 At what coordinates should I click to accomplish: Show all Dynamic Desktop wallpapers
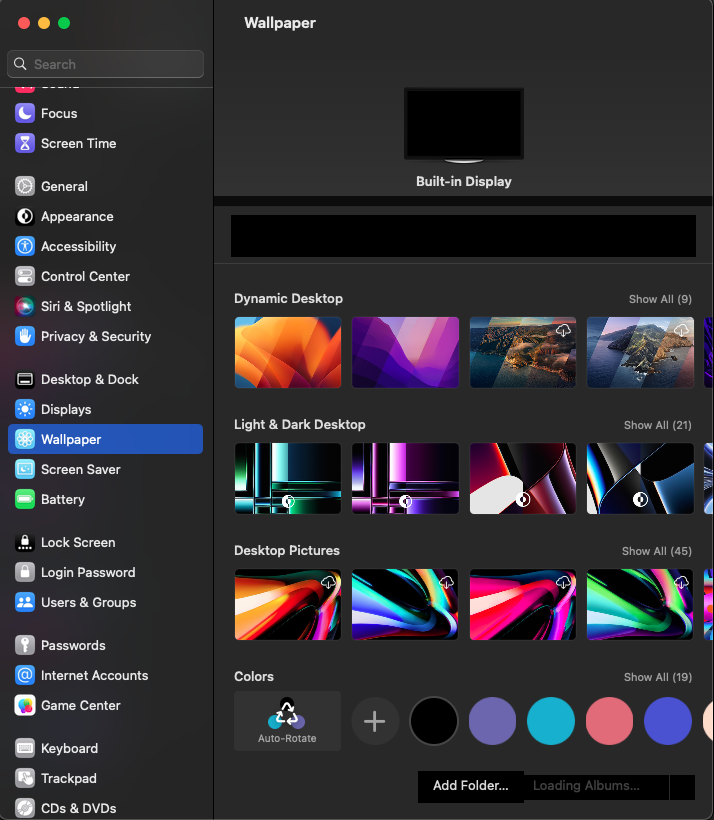click(x=659, y=299)
